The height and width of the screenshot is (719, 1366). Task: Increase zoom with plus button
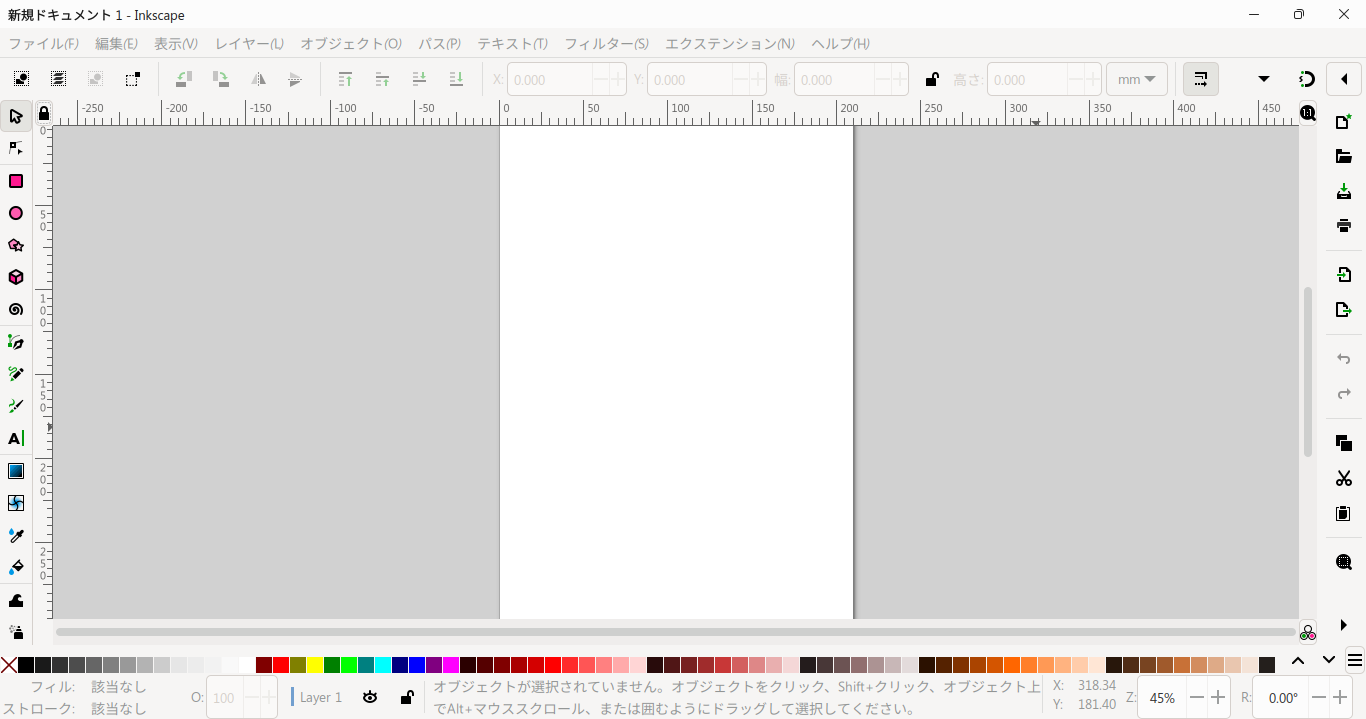click(1218, 698)
